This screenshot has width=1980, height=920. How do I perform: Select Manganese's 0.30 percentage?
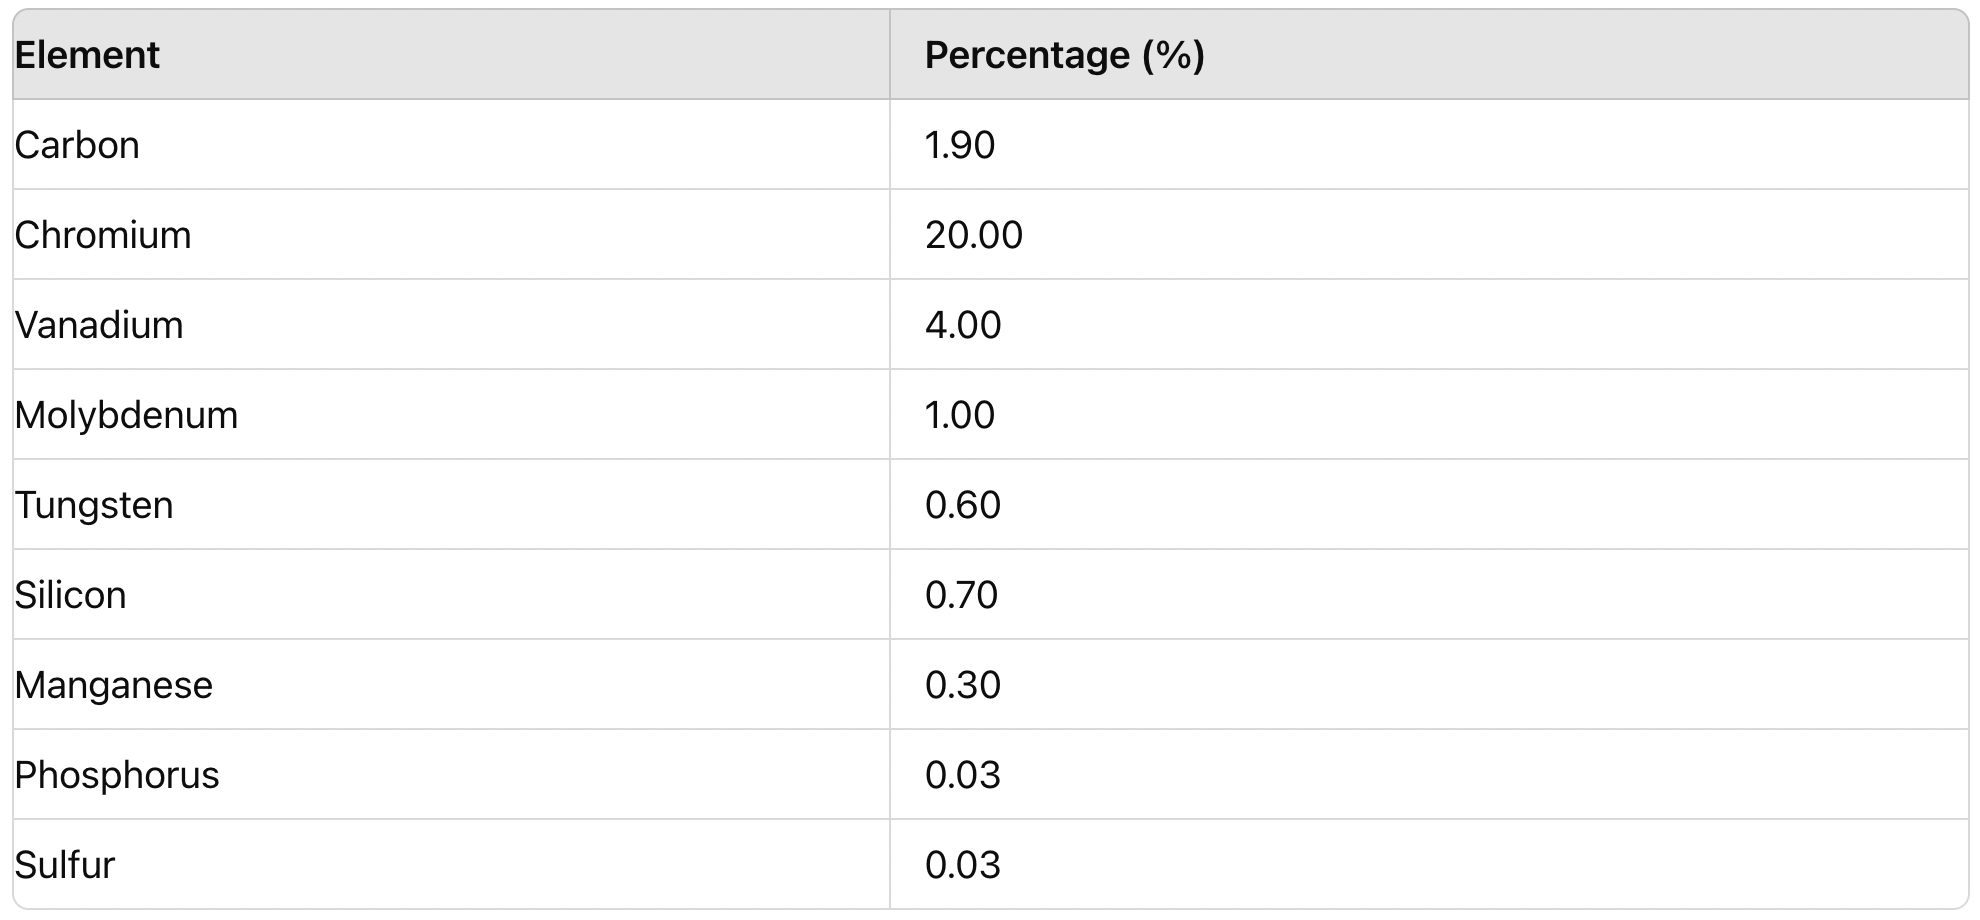963,685
